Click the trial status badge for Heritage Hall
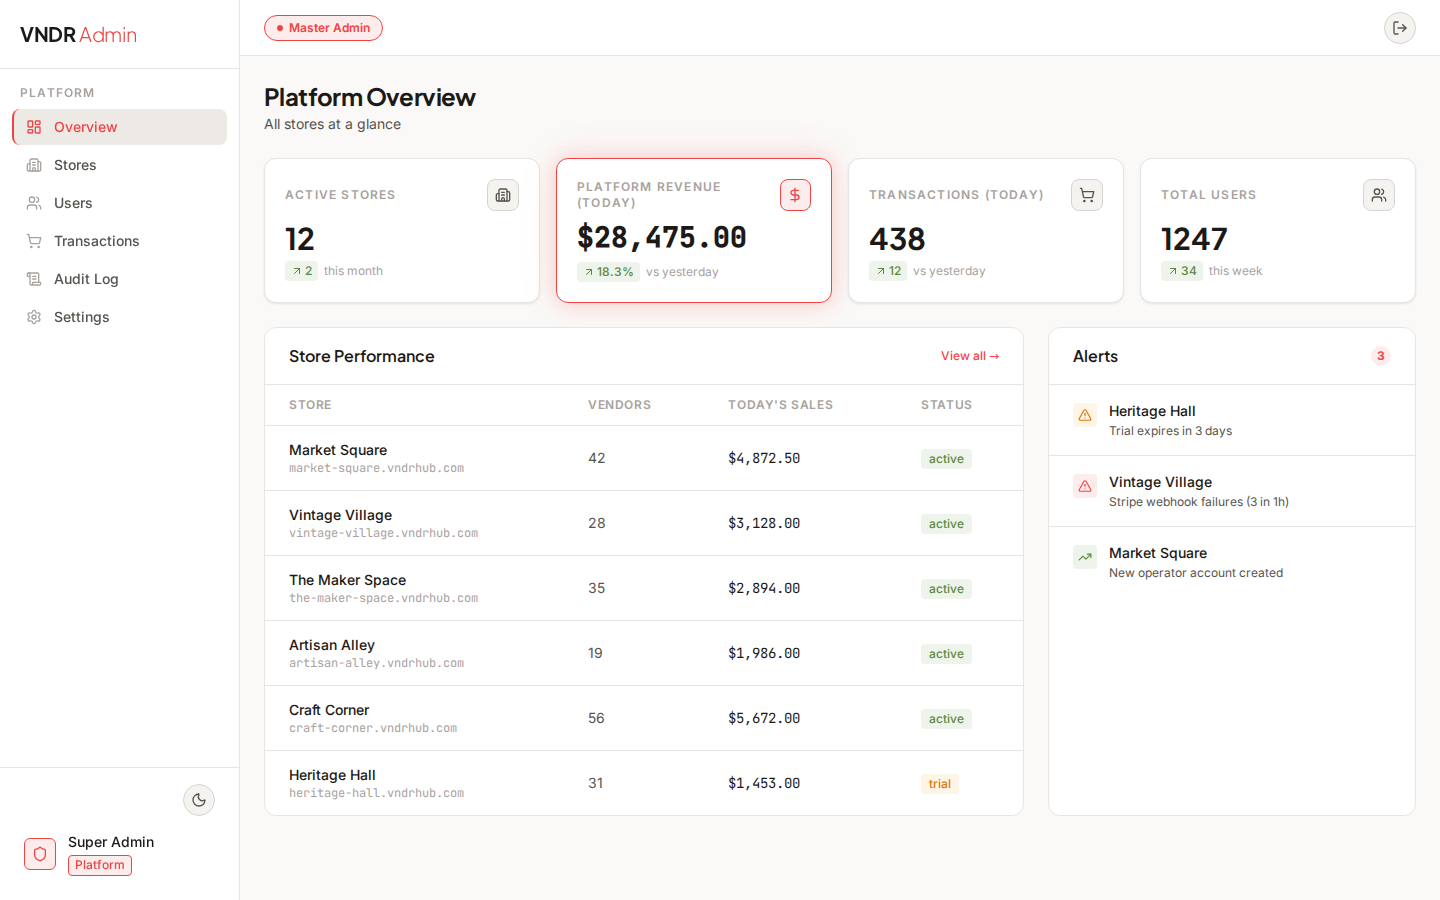This screenshot has width=1440, height=900. (x=939, y=783)
